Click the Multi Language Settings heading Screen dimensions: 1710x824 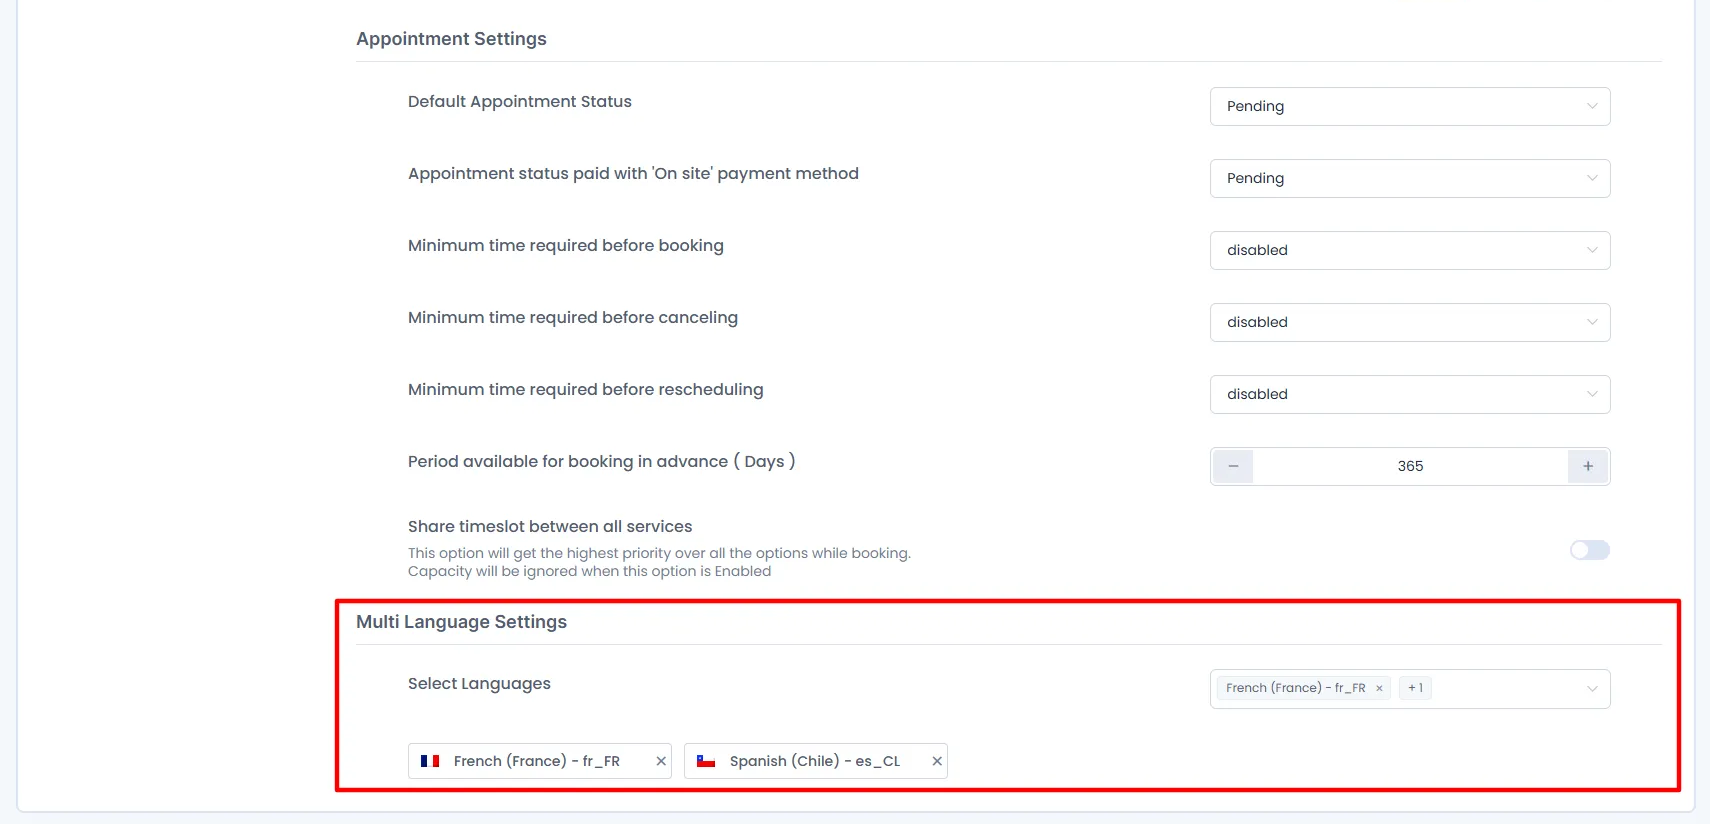[x=461, y=622]
